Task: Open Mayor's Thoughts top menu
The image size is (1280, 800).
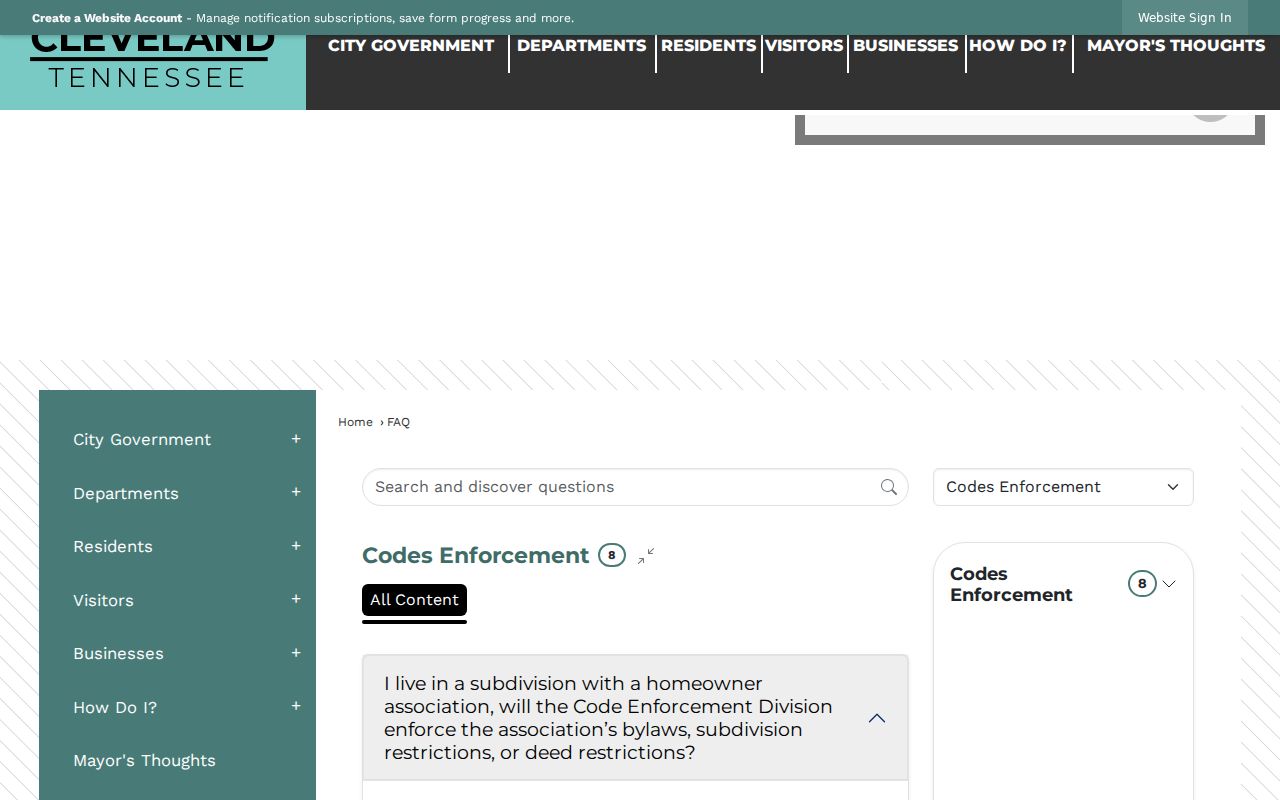Action: pyautogui.click(x=1176, y=45)
